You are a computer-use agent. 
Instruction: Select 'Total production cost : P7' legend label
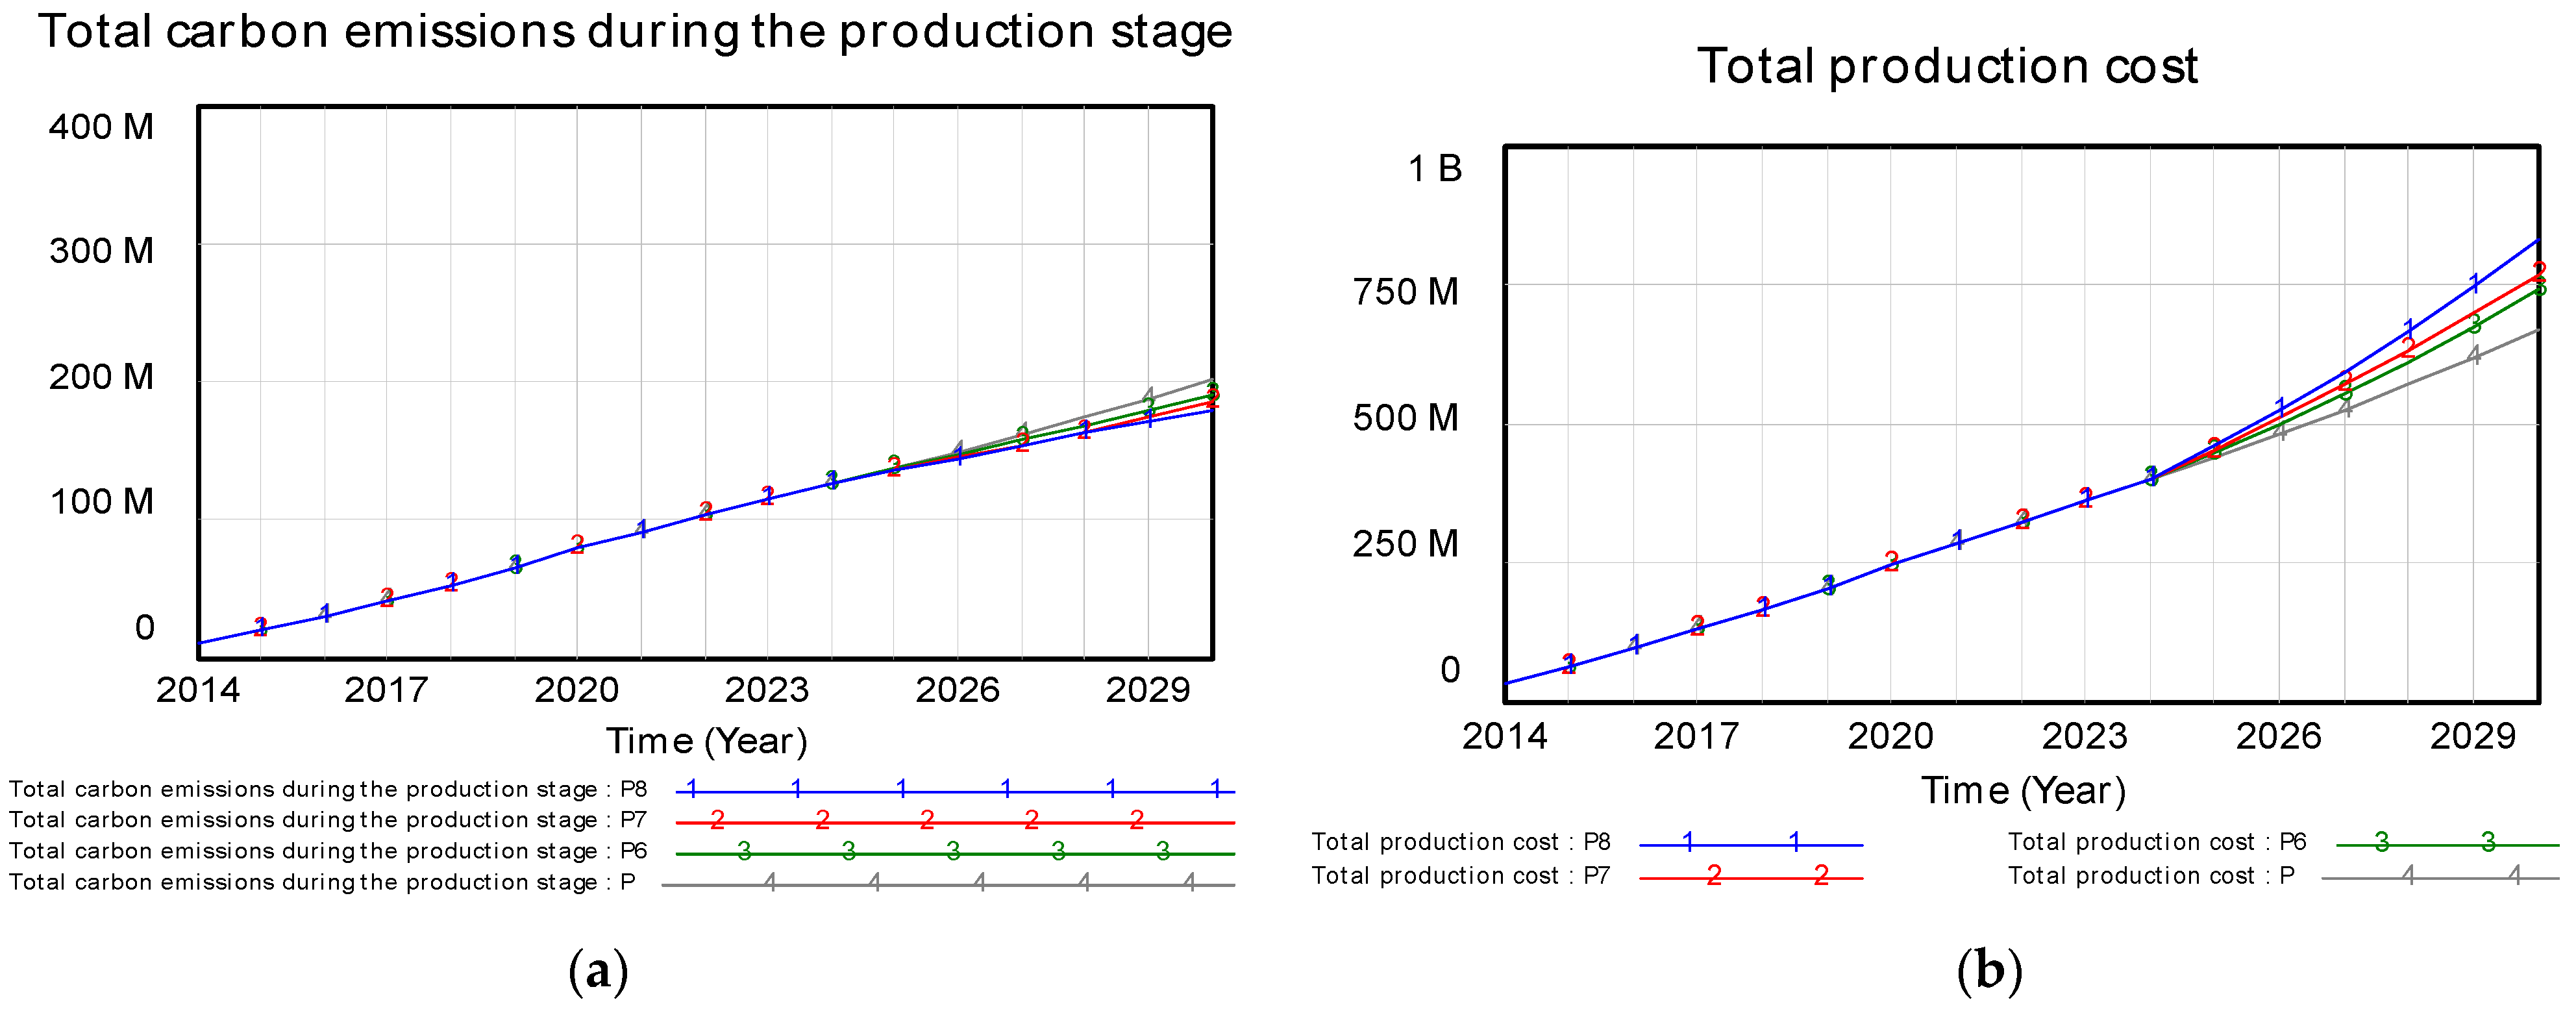(x=1461, y=876)
